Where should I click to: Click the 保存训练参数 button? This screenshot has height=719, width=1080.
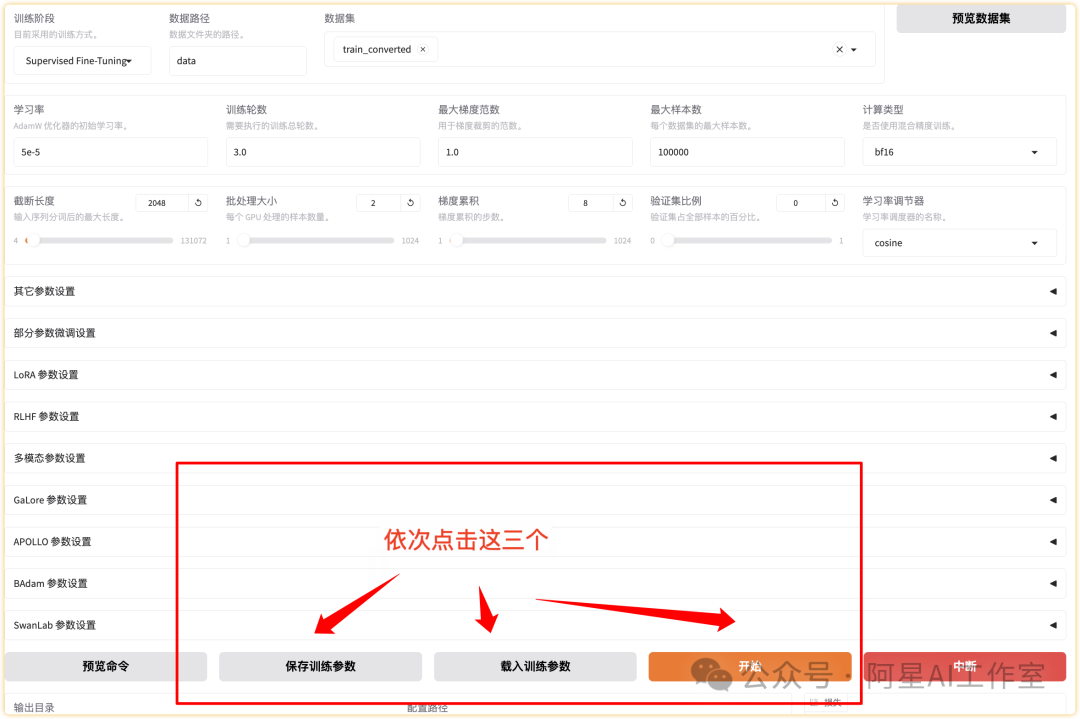320,667
